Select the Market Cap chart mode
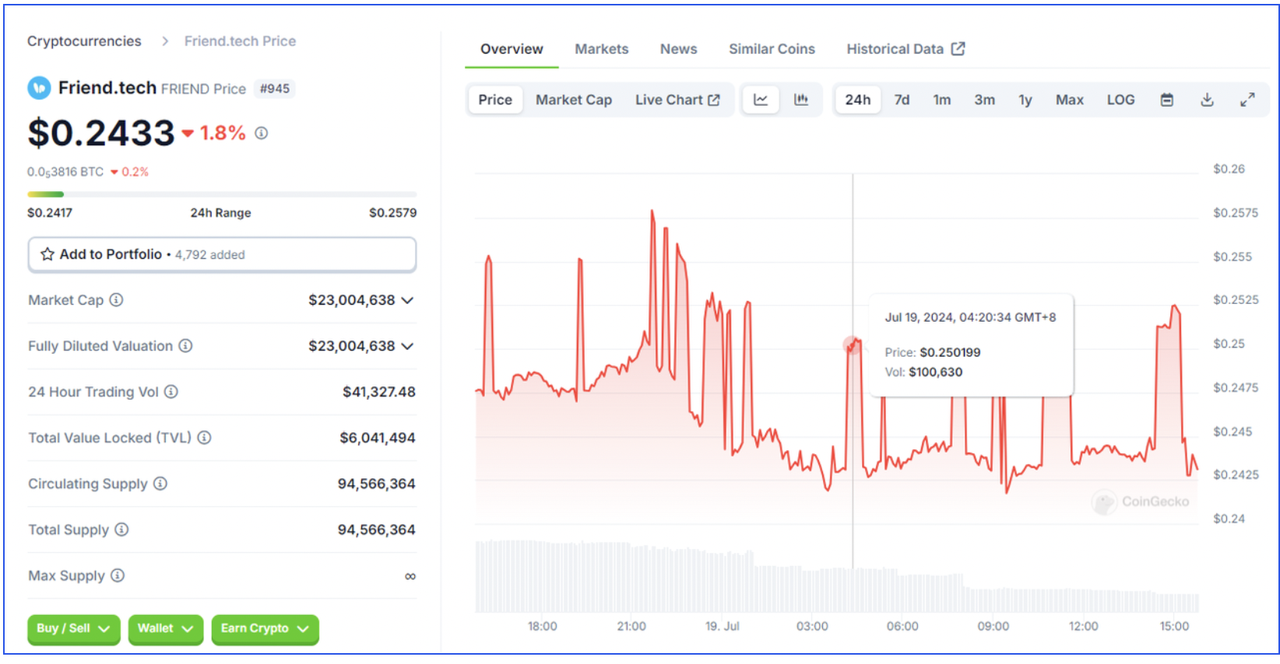Viewport: 1280px width, 664px height. click(574, 100)
